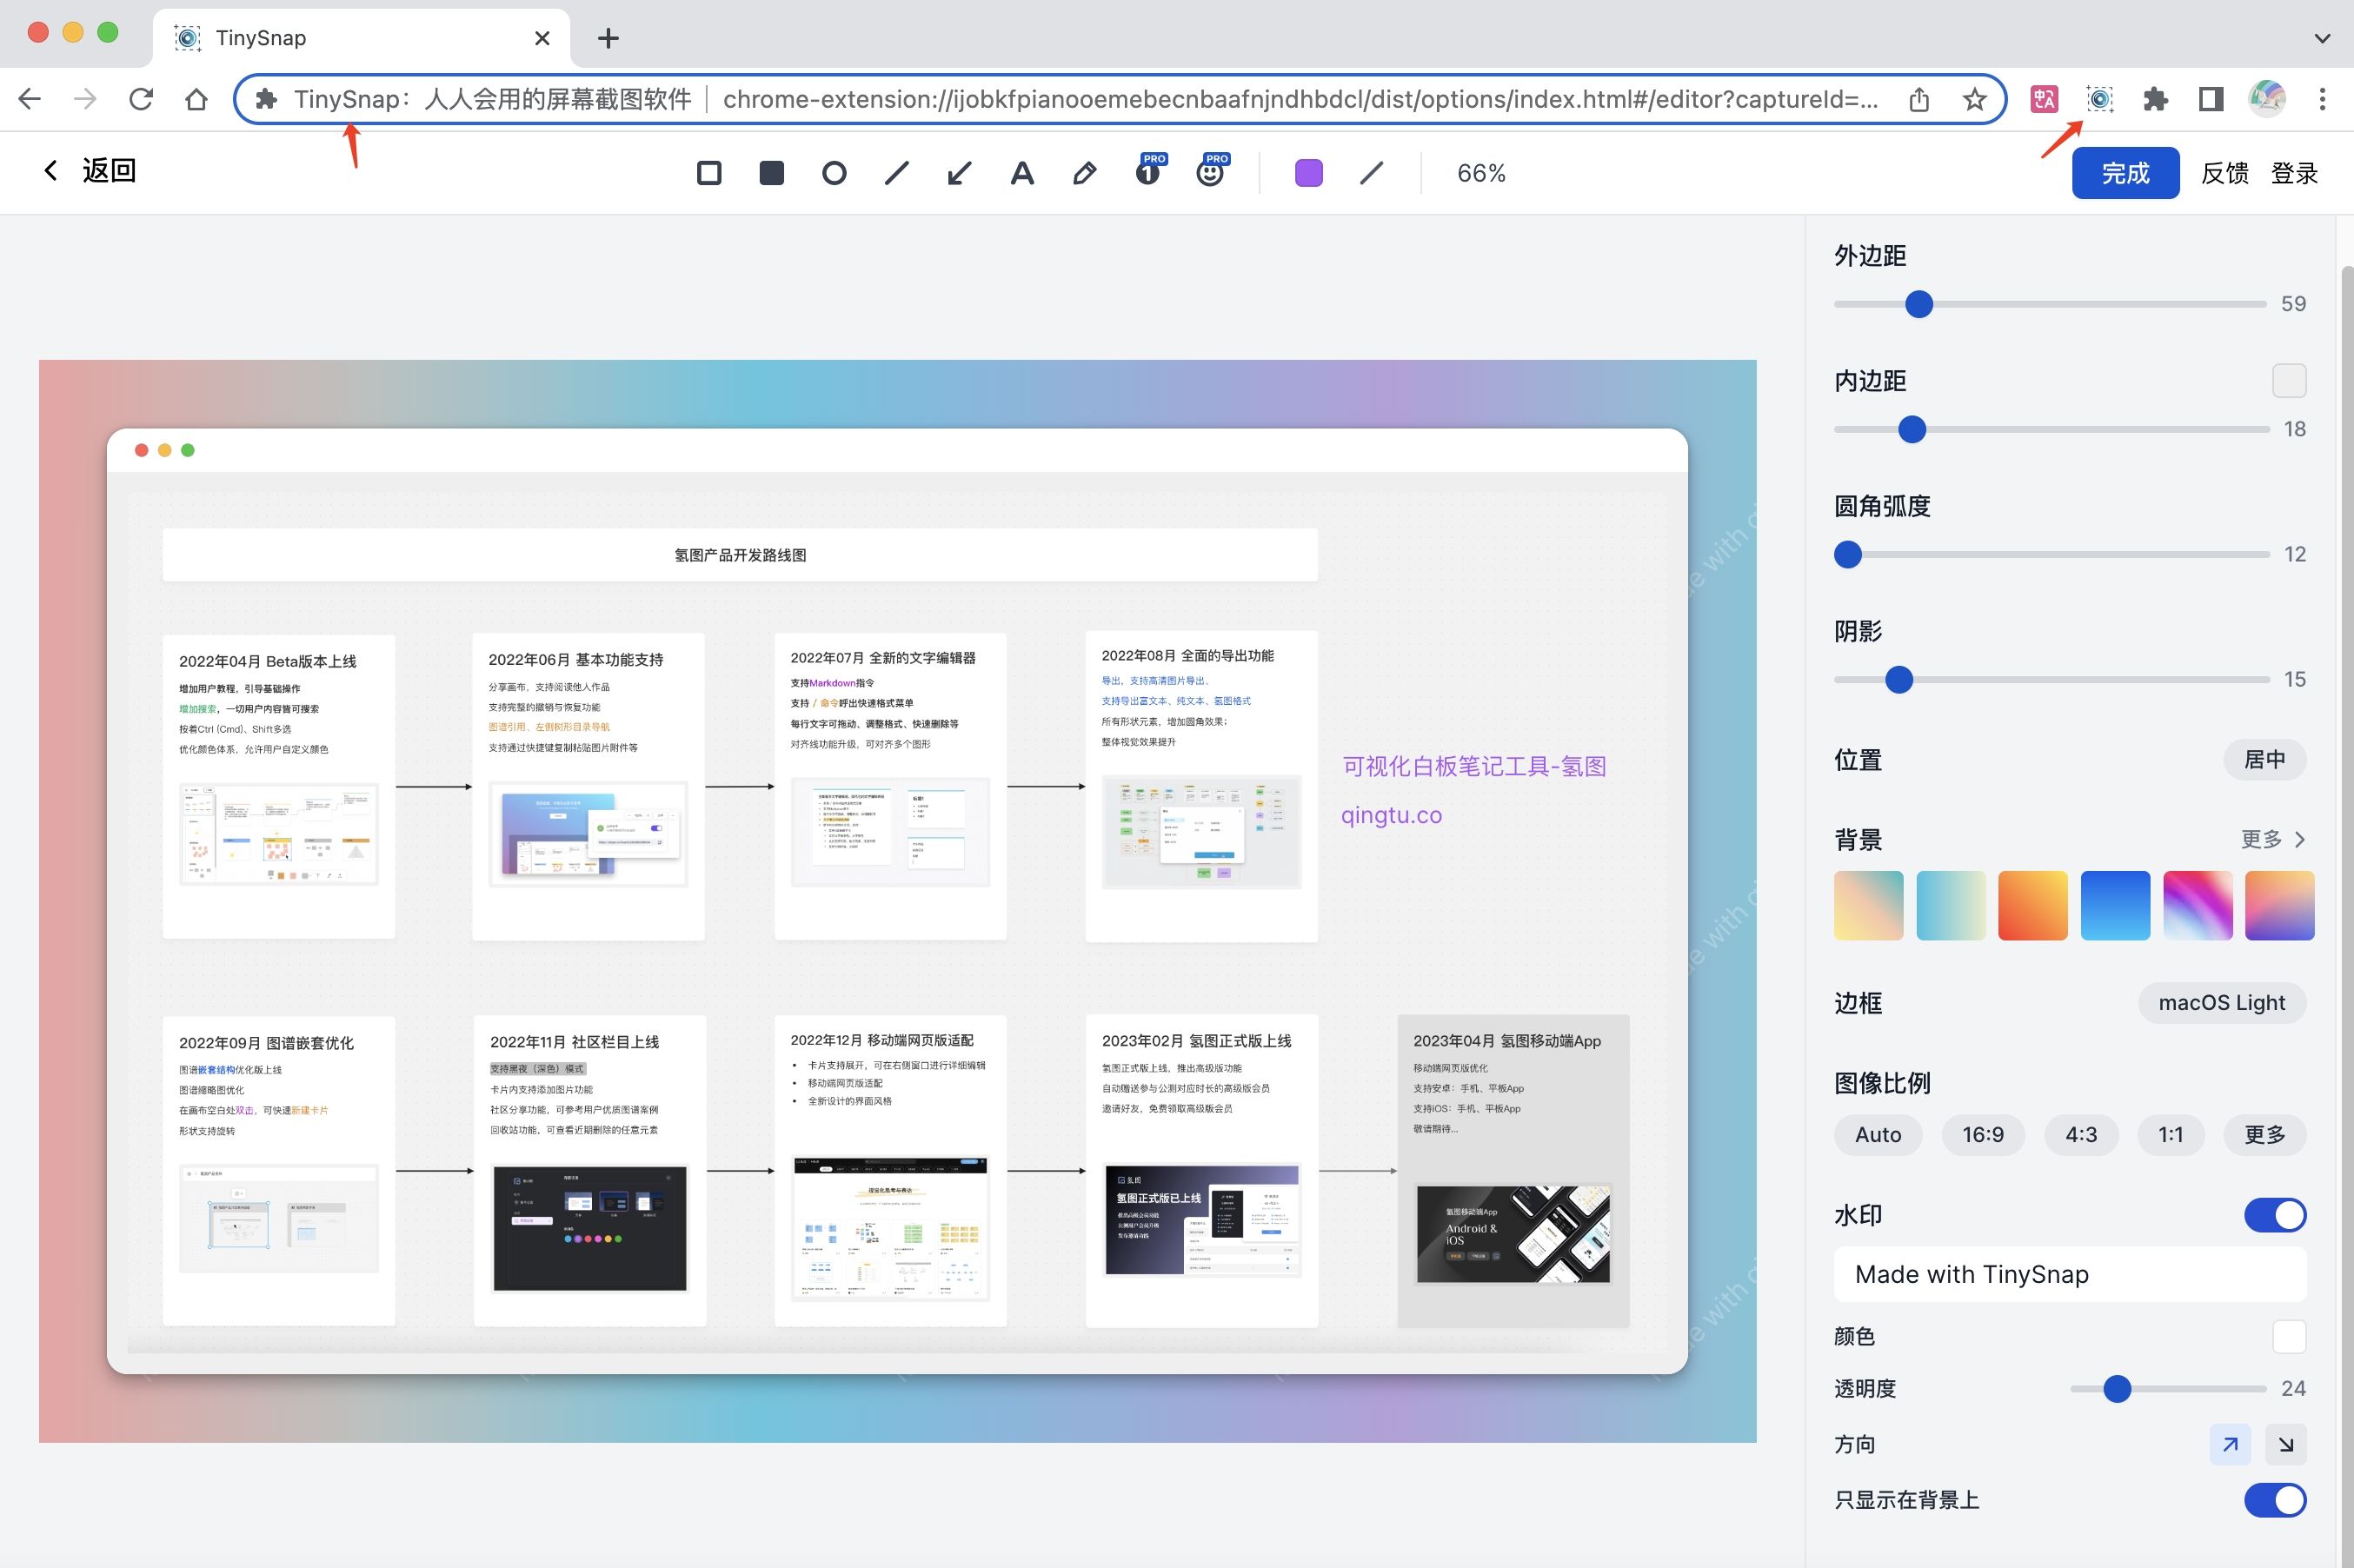
Task: Select the straight line tool
Action: tap(897, 173)
